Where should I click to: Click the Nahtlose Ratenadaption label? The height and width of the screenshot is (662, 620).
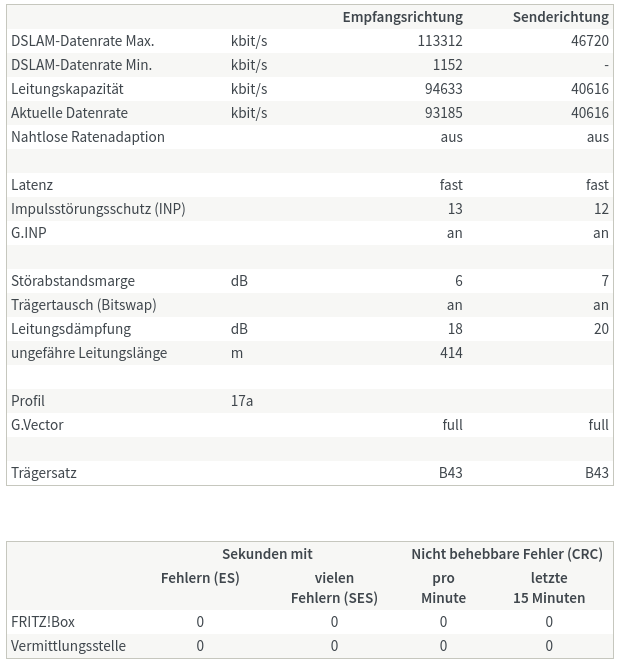88,137
